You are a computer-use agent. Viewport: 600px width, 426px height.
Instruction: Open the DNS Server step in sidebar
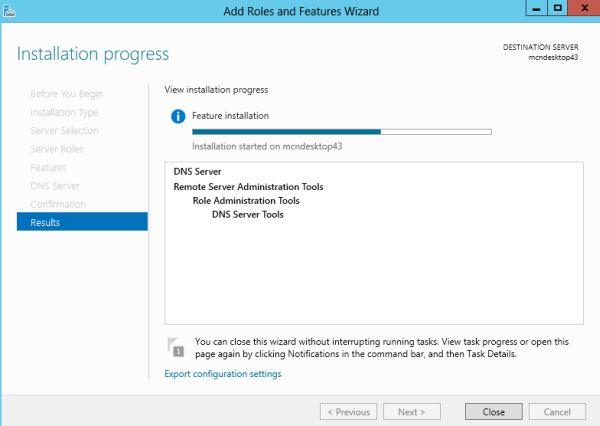tap(55, 186)
